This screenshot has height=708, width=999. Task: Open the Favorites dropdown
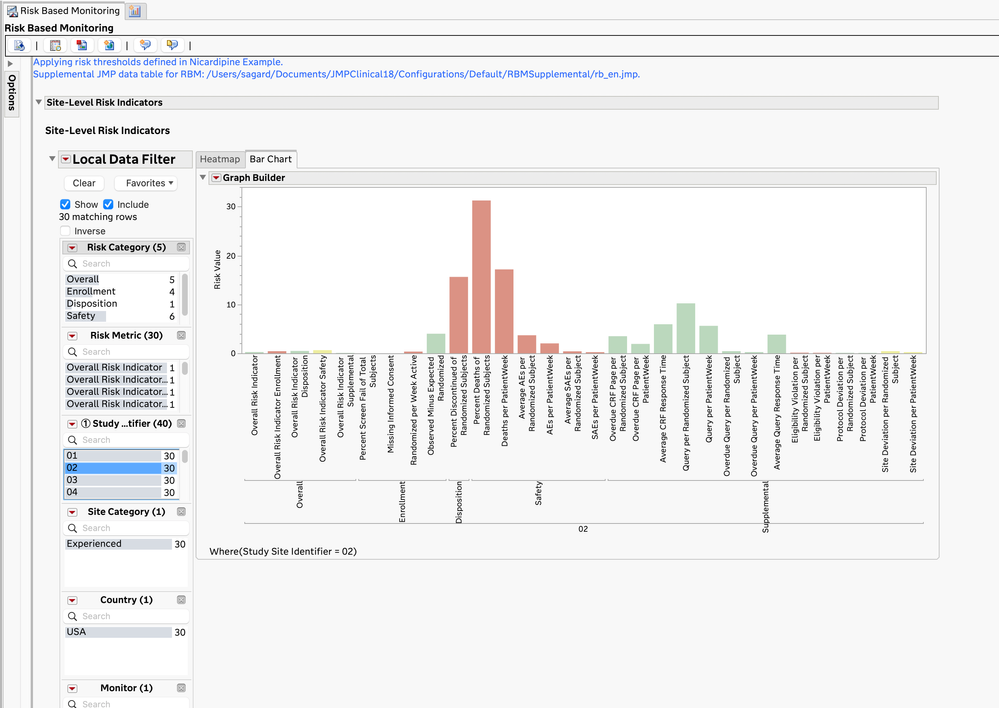(146, 183)
